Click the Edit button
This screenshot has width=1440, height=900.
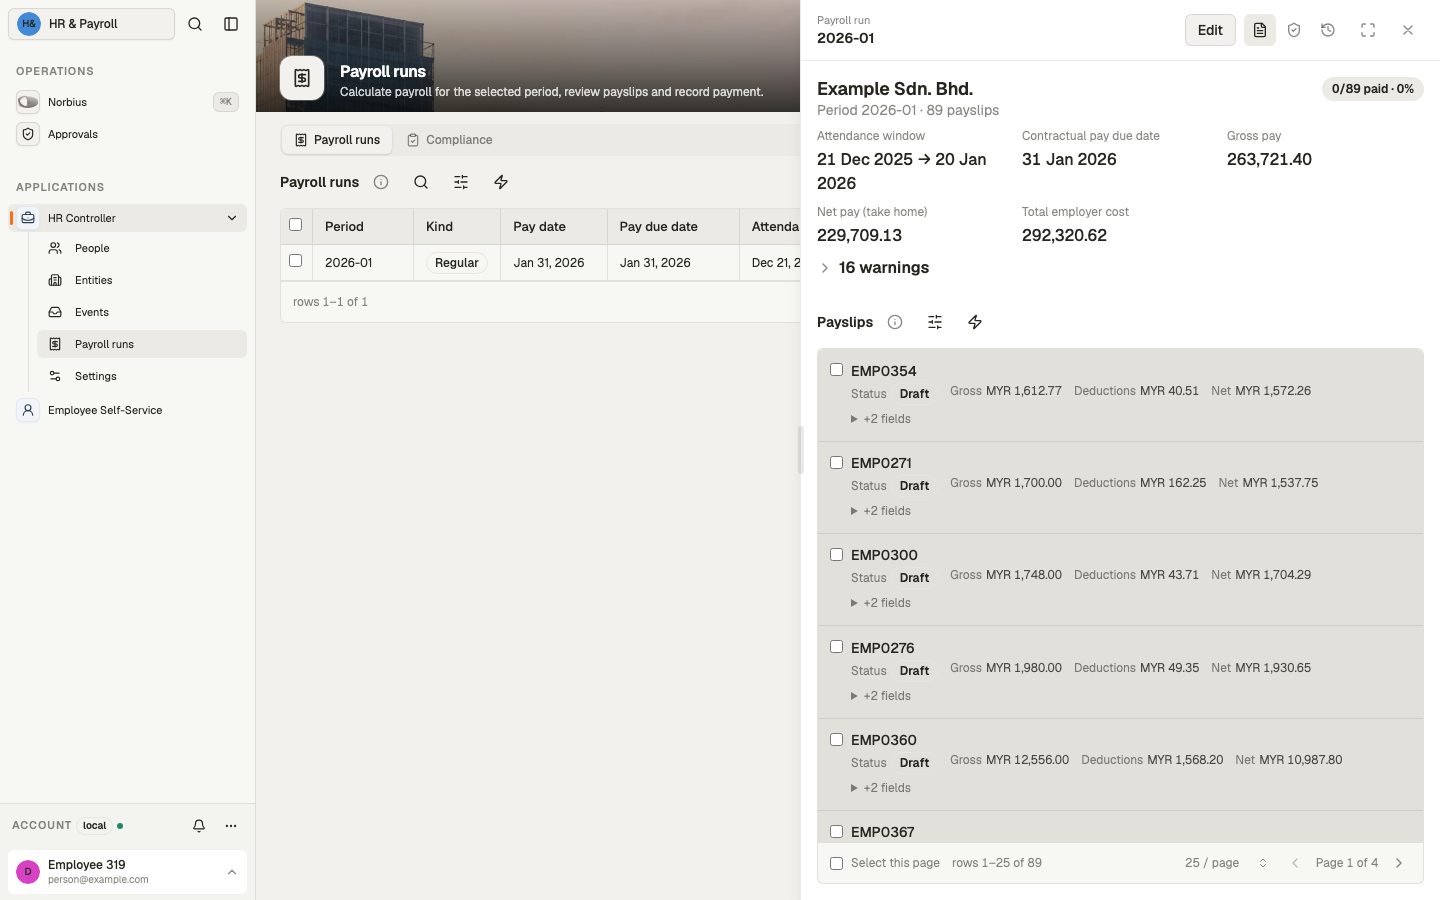click(1210, 30)
